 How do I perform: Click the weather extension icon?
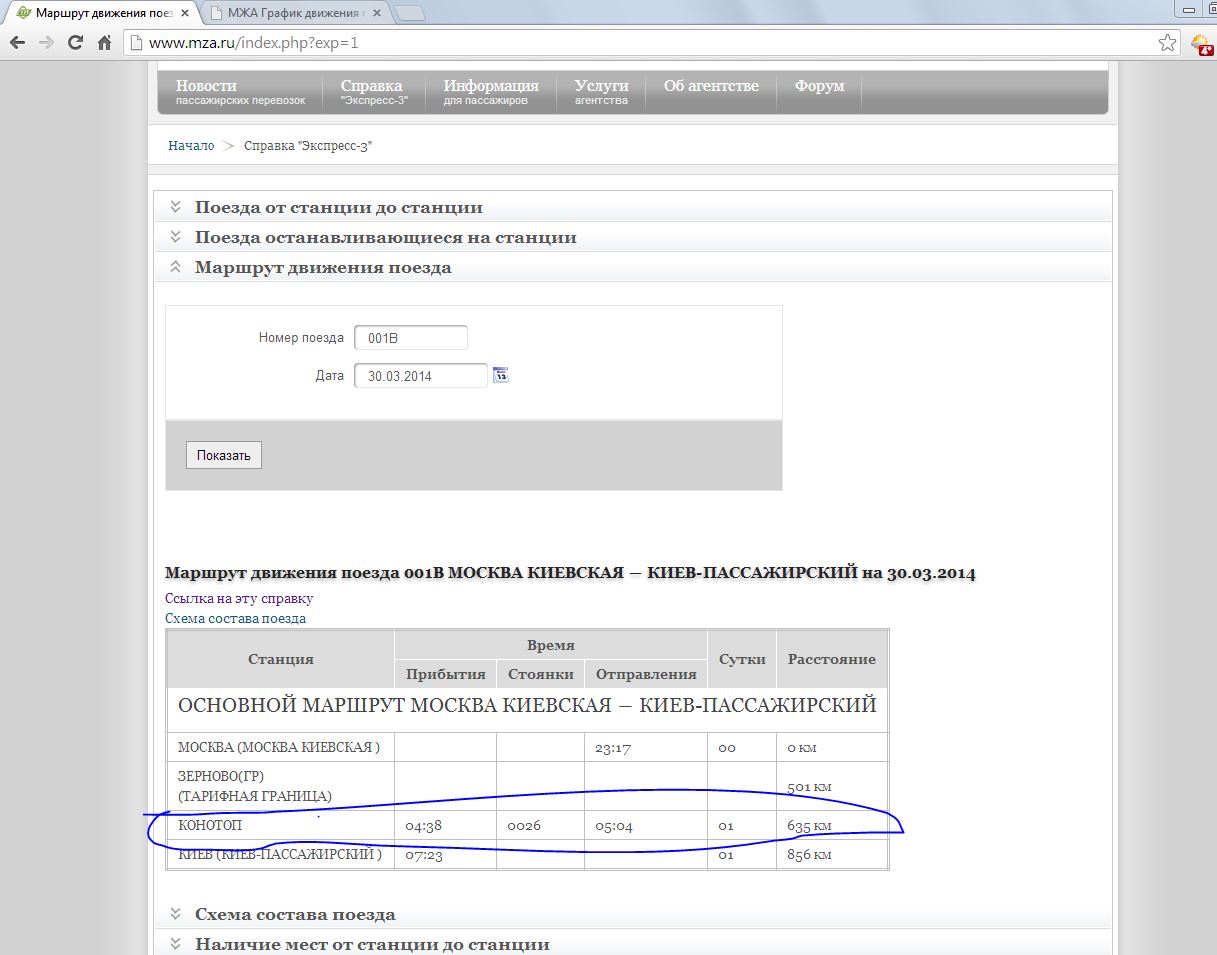pos(1201,44)
